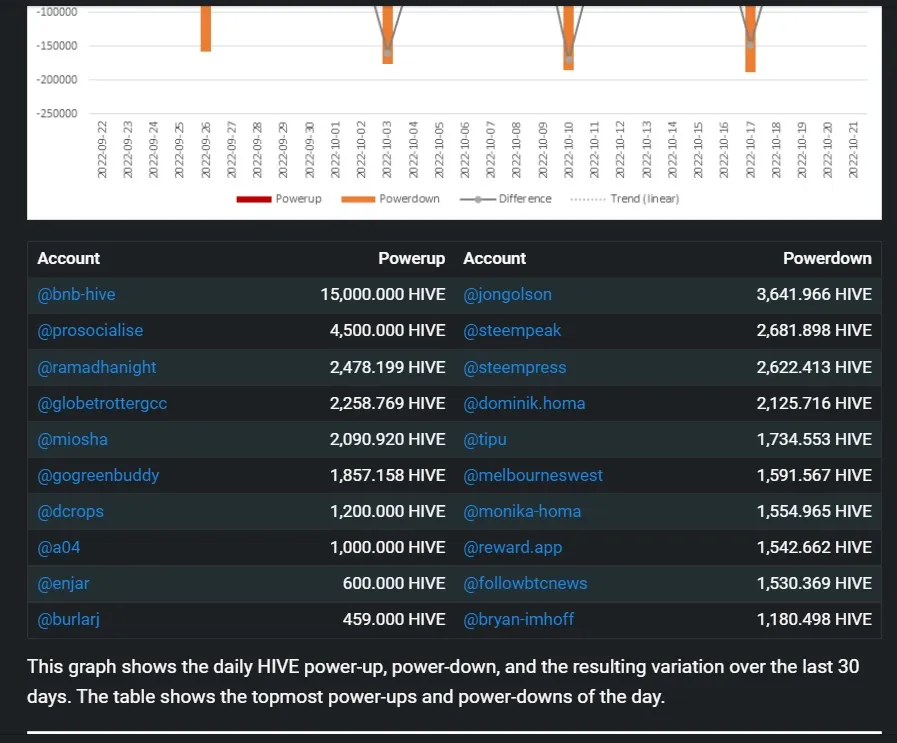The width and height of the screenshot is (897, 743).
Task: Click the 2022-10-17 date label on chart axis
Action: click(750, 149)
